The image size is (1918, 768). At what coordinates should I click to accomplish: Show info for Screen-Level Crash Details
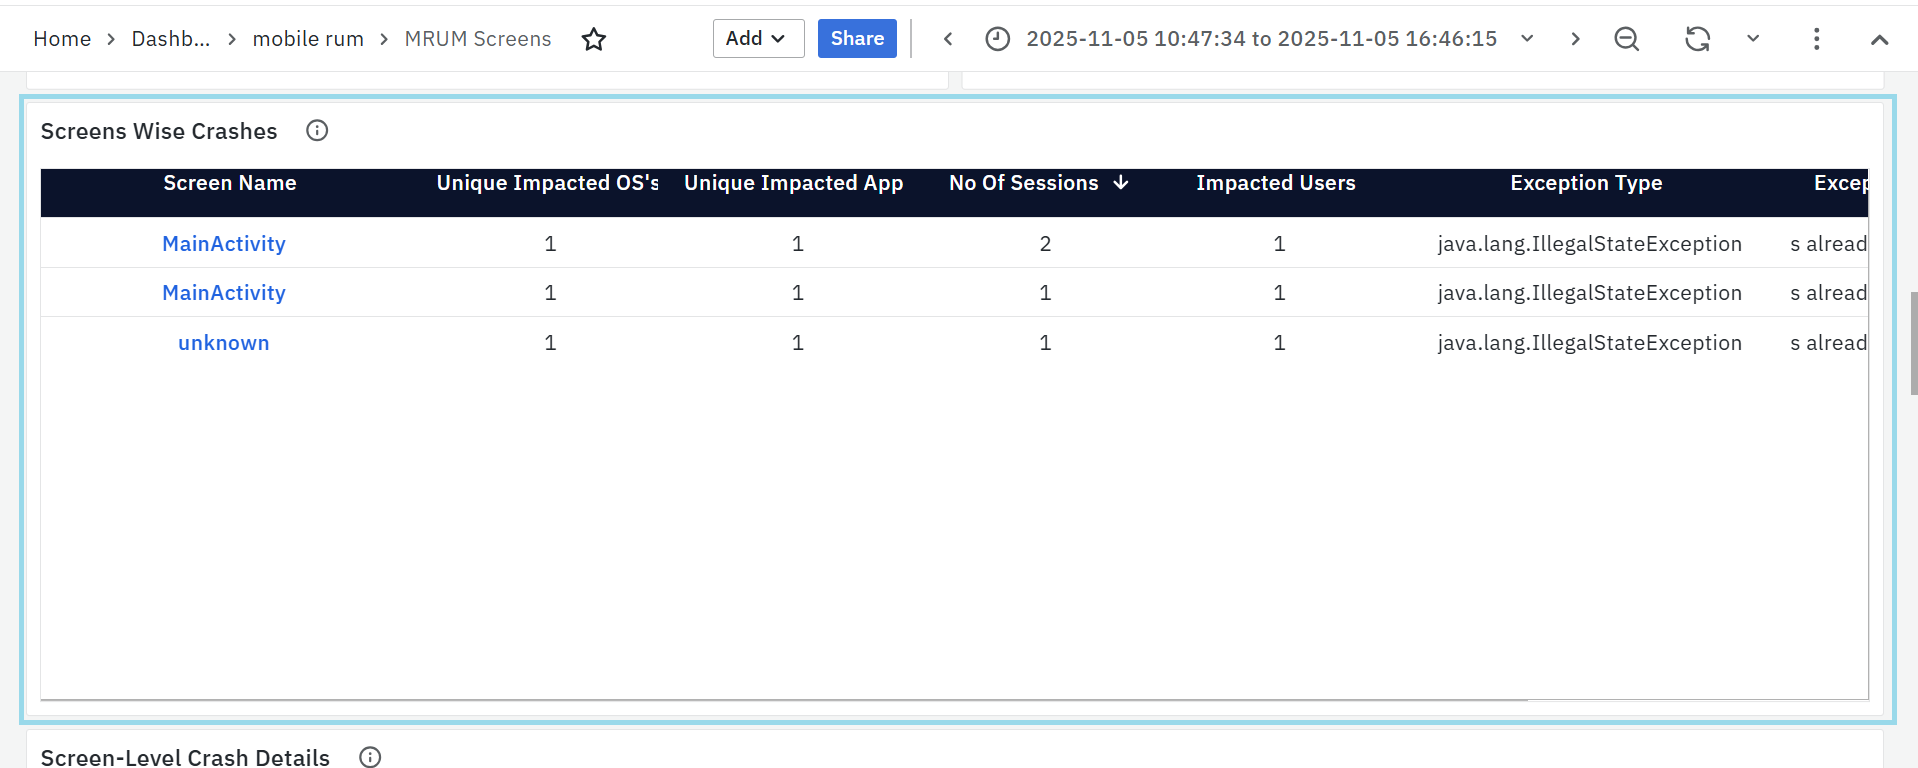pos(370,757)
